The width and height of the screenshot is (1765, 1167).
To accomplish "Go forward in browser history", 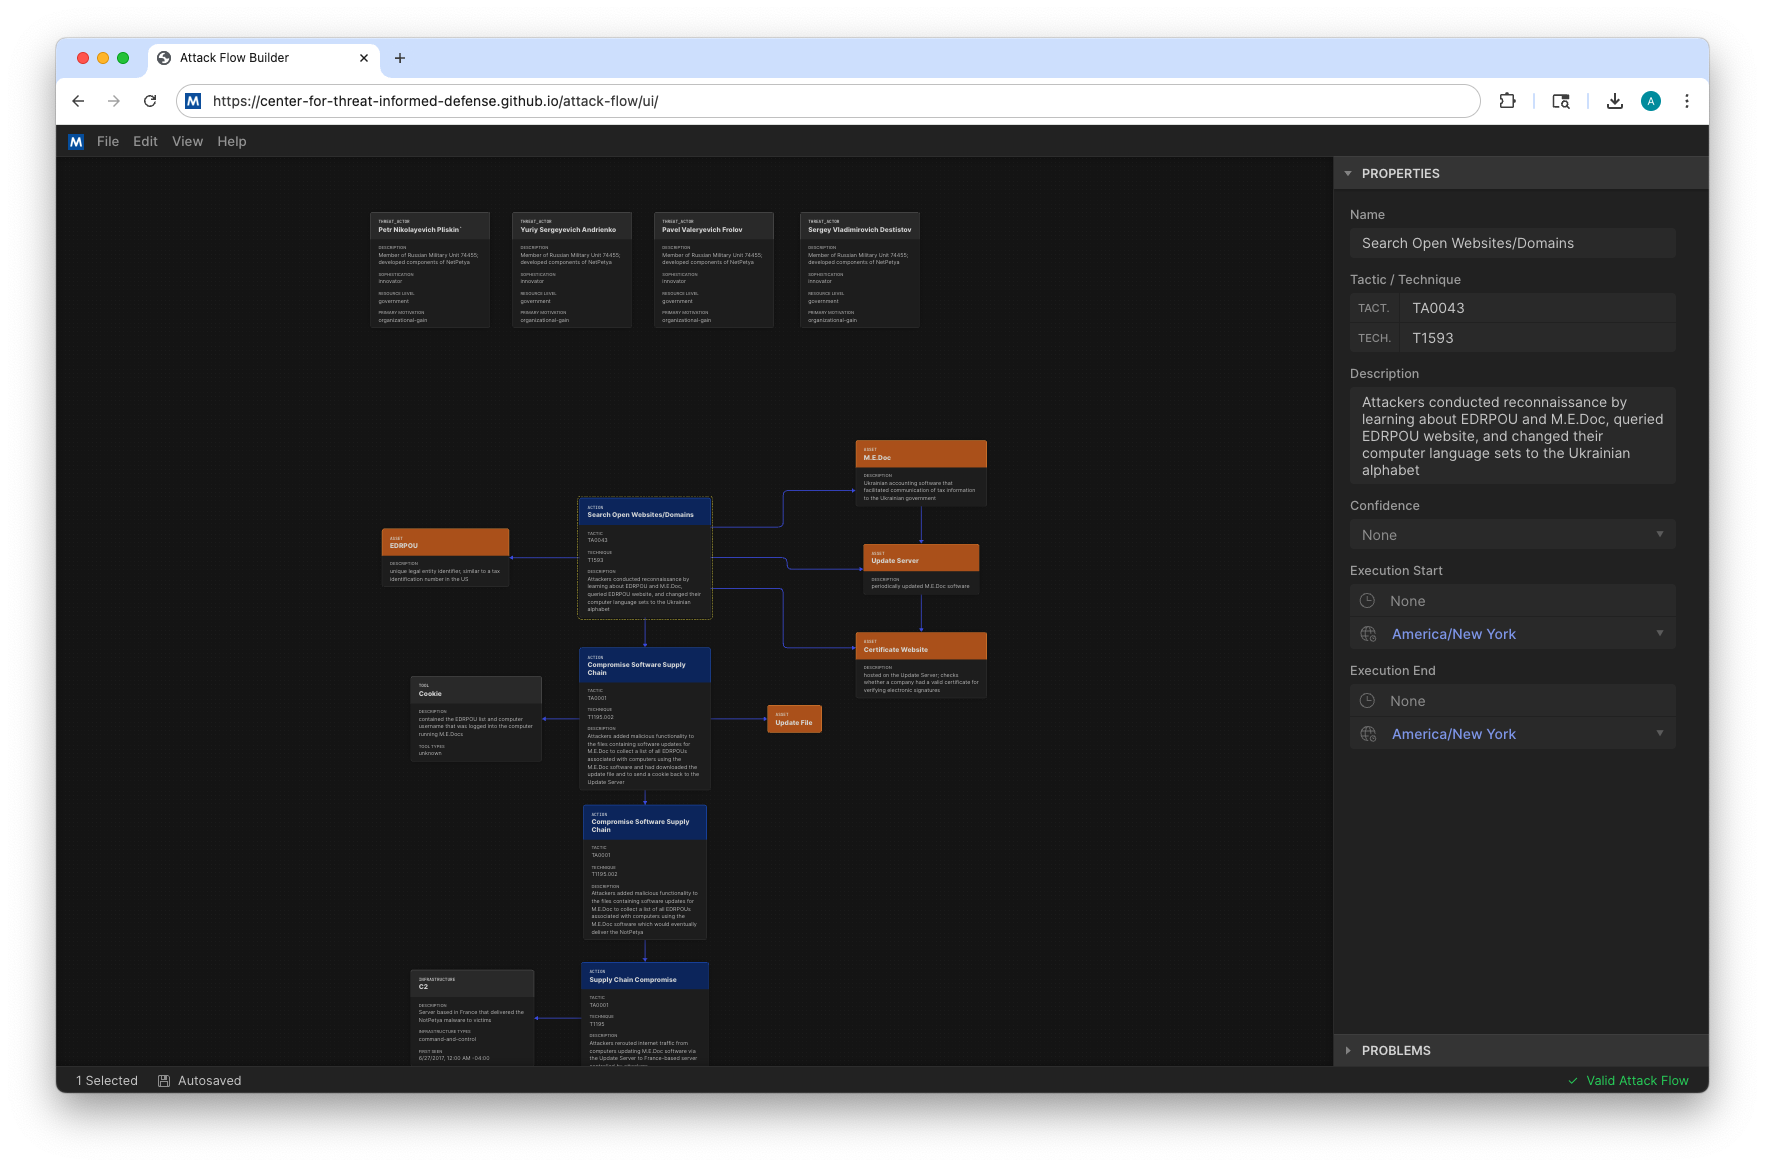I will pyautogui.click(x=114, y=101).
